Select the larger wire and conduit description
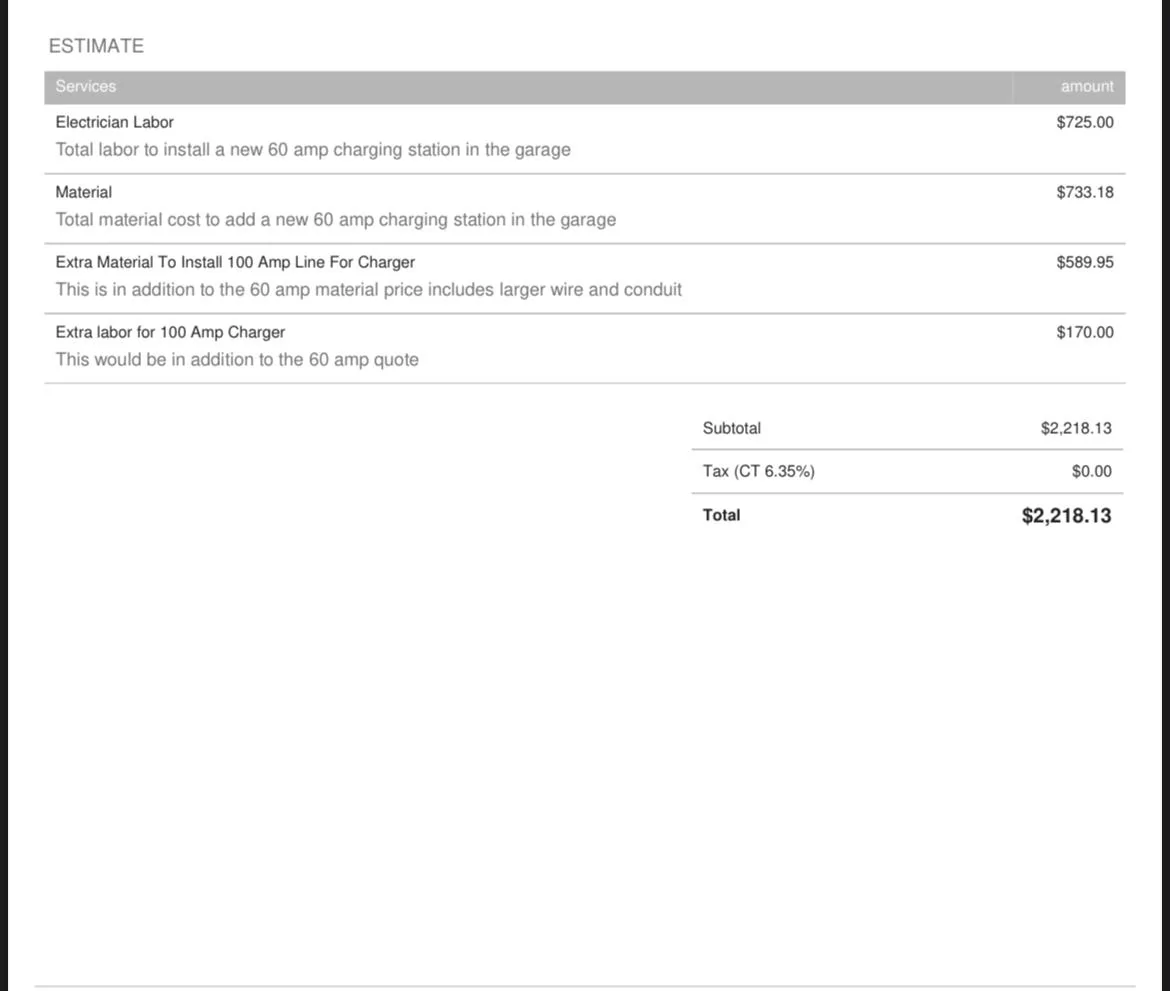Screen dimensions: 1170x991 pos(369,290)
